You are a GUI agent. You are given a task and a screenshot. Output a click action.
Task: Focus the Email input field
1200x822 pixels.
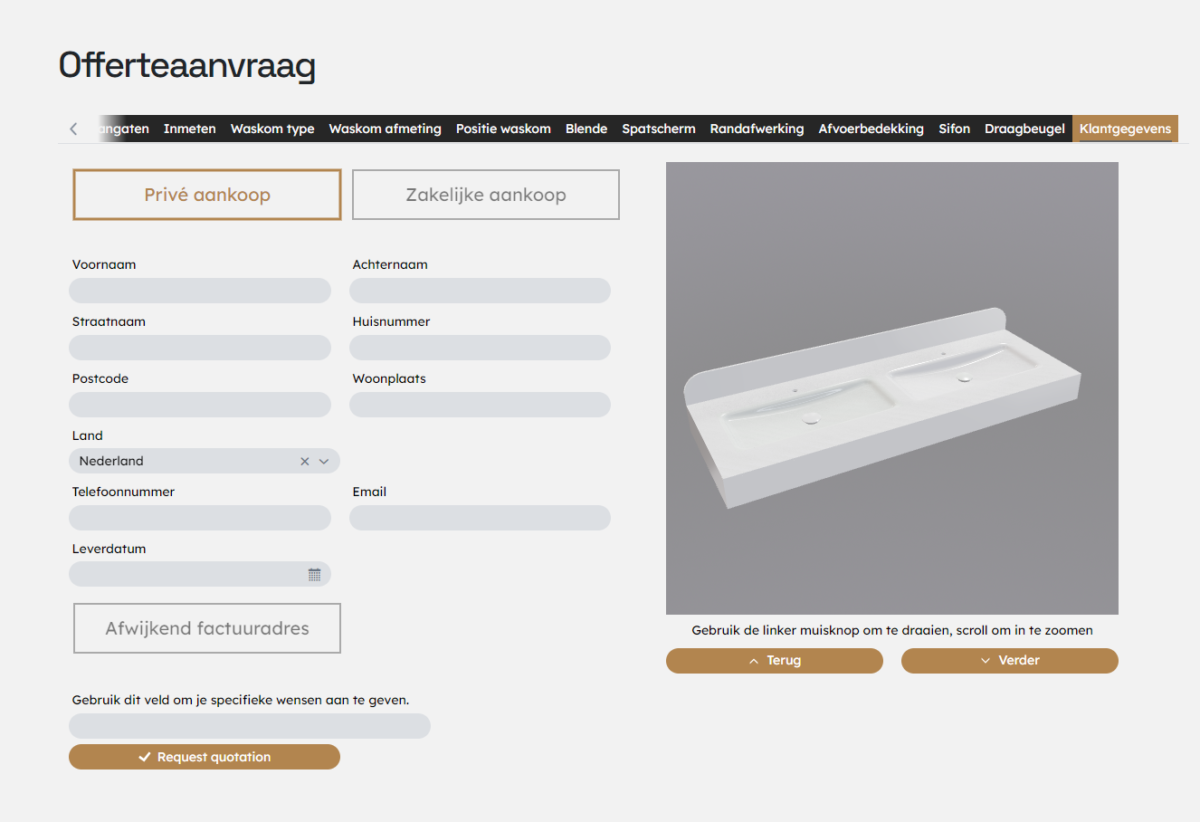point(480,518)
